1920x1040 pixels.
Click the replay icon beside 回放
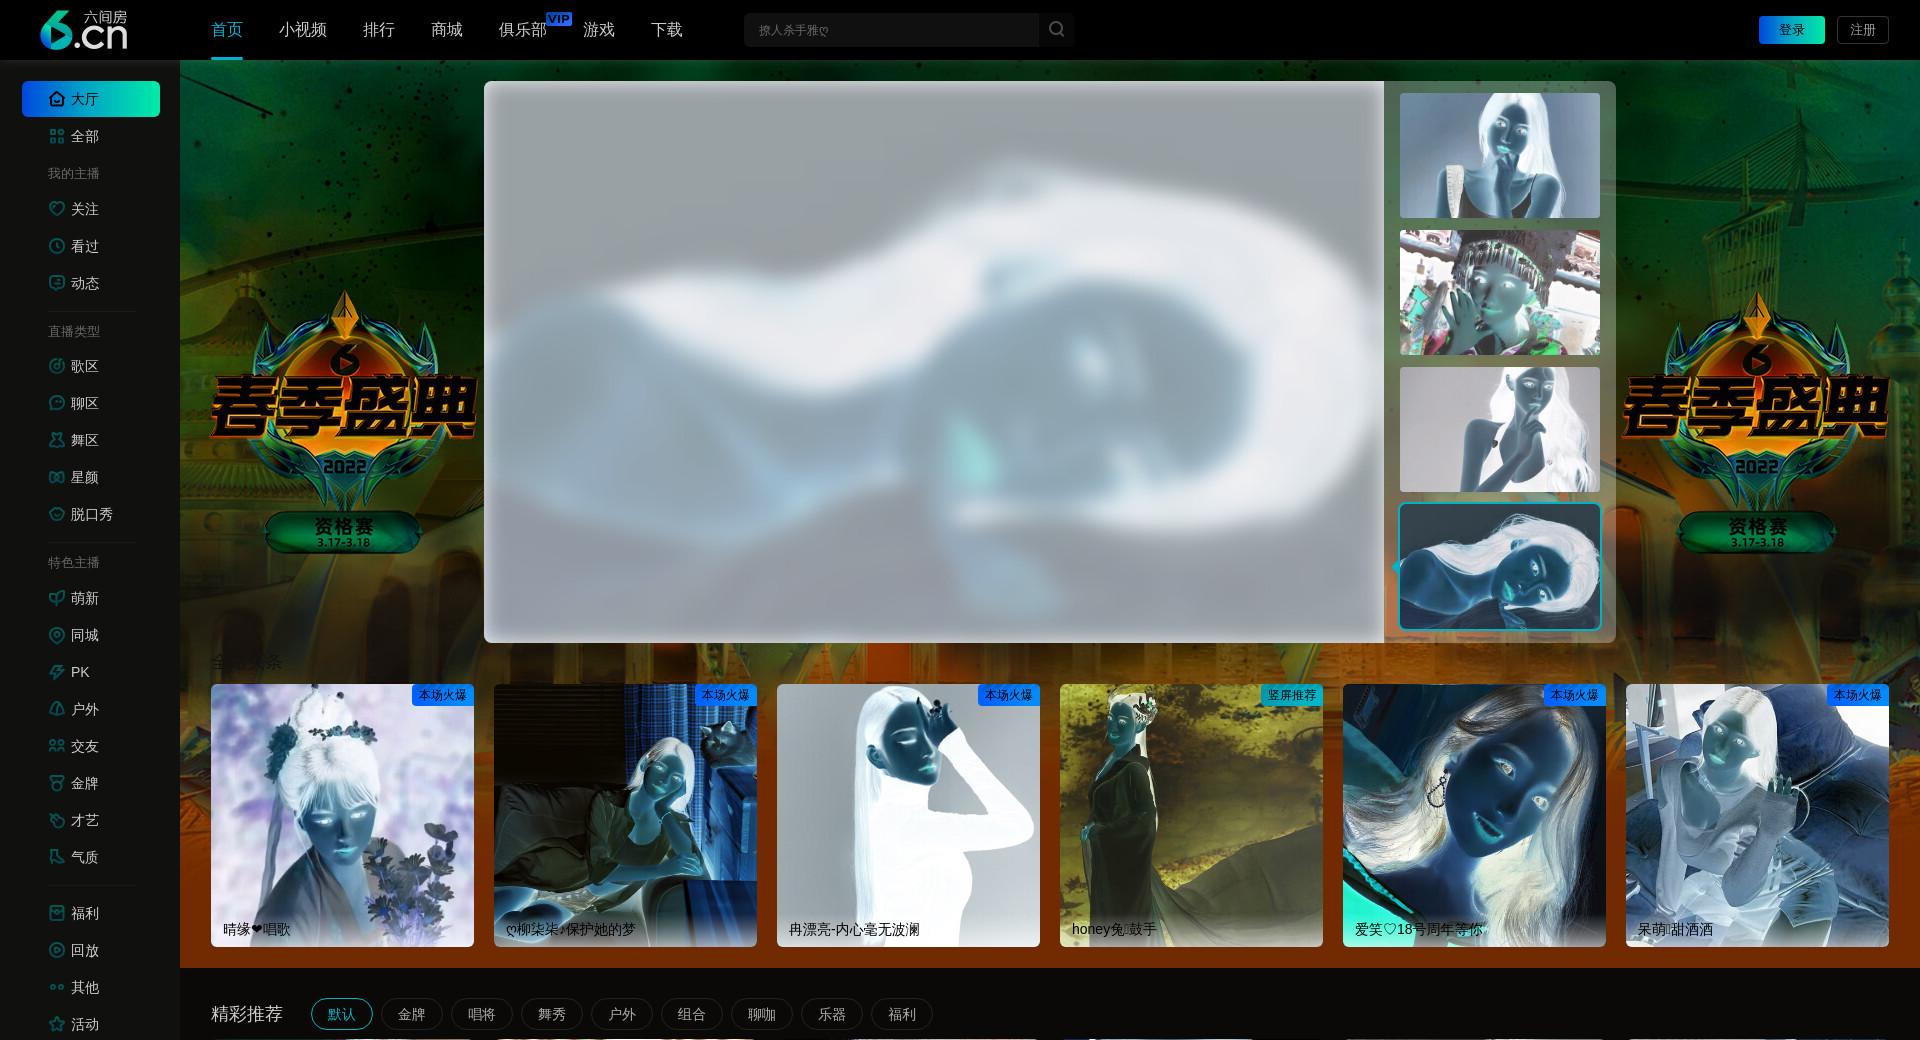(x=57, y=950)
